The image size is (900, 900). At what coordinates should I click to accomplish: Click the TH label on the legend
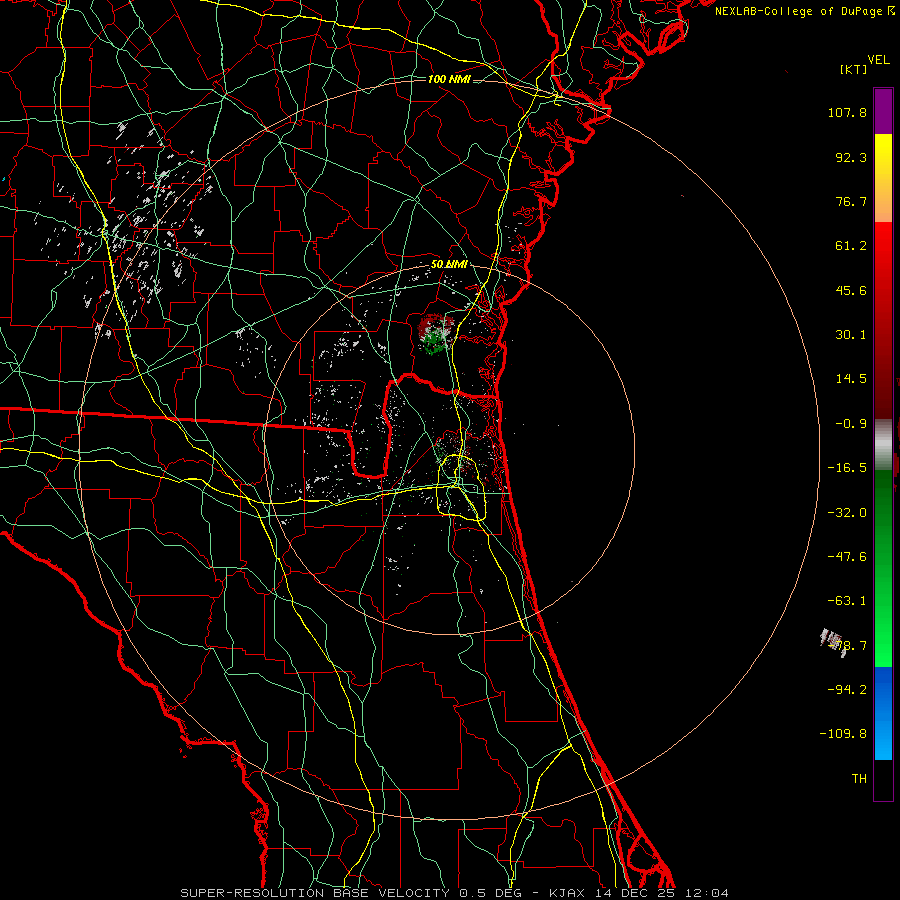click(x=859, y=779)
